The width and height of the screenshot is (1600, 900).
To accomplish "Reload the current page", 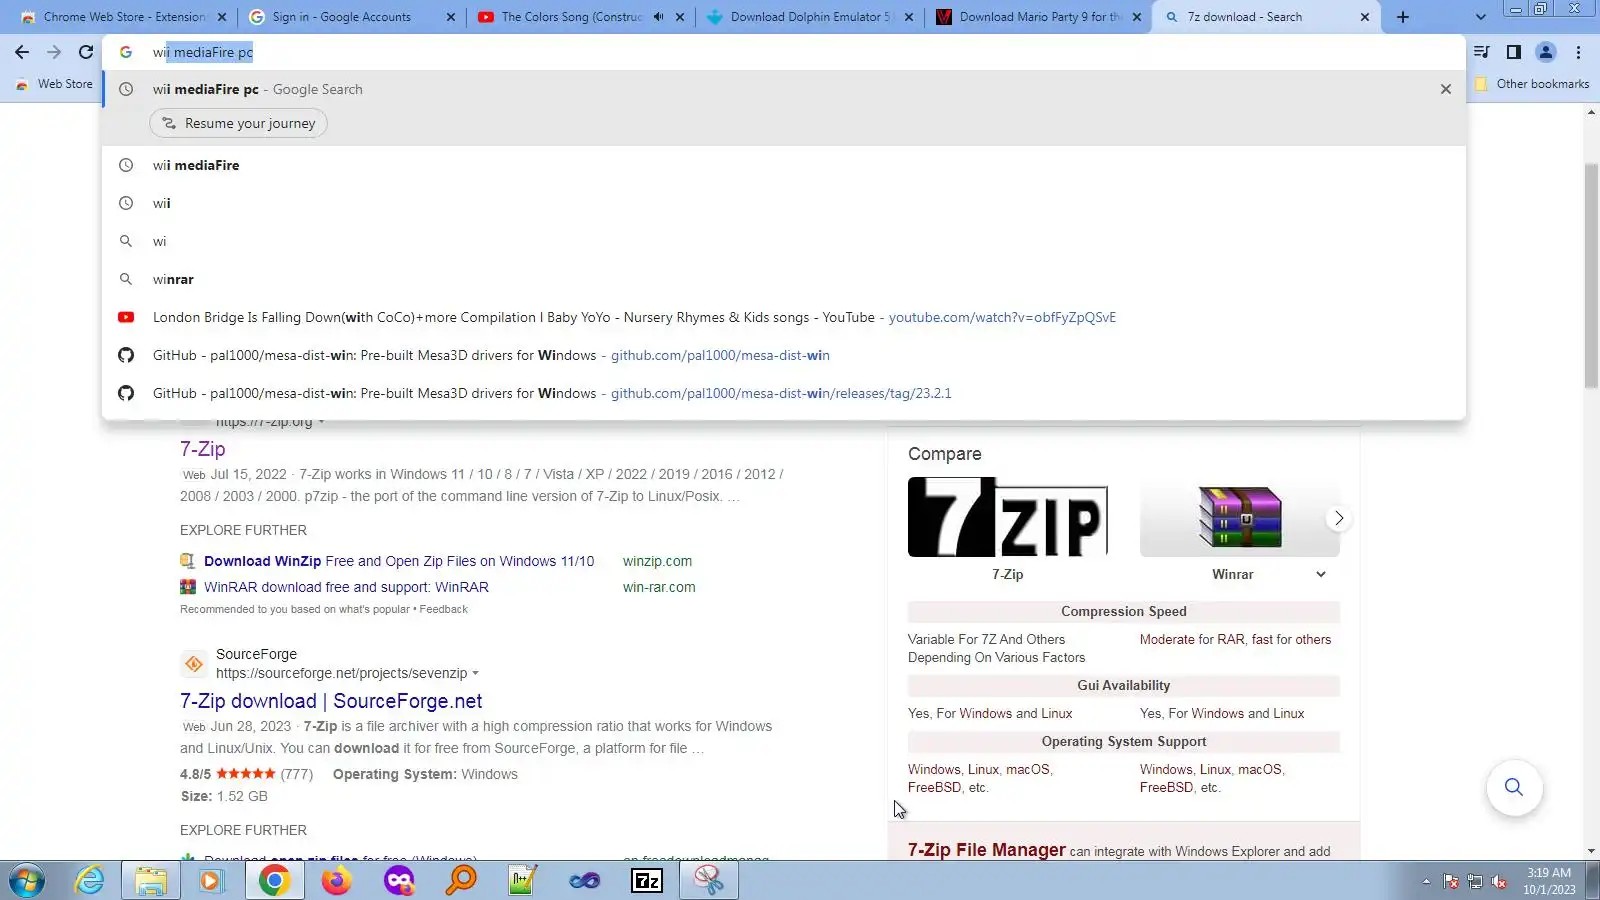I will point(86,52).
